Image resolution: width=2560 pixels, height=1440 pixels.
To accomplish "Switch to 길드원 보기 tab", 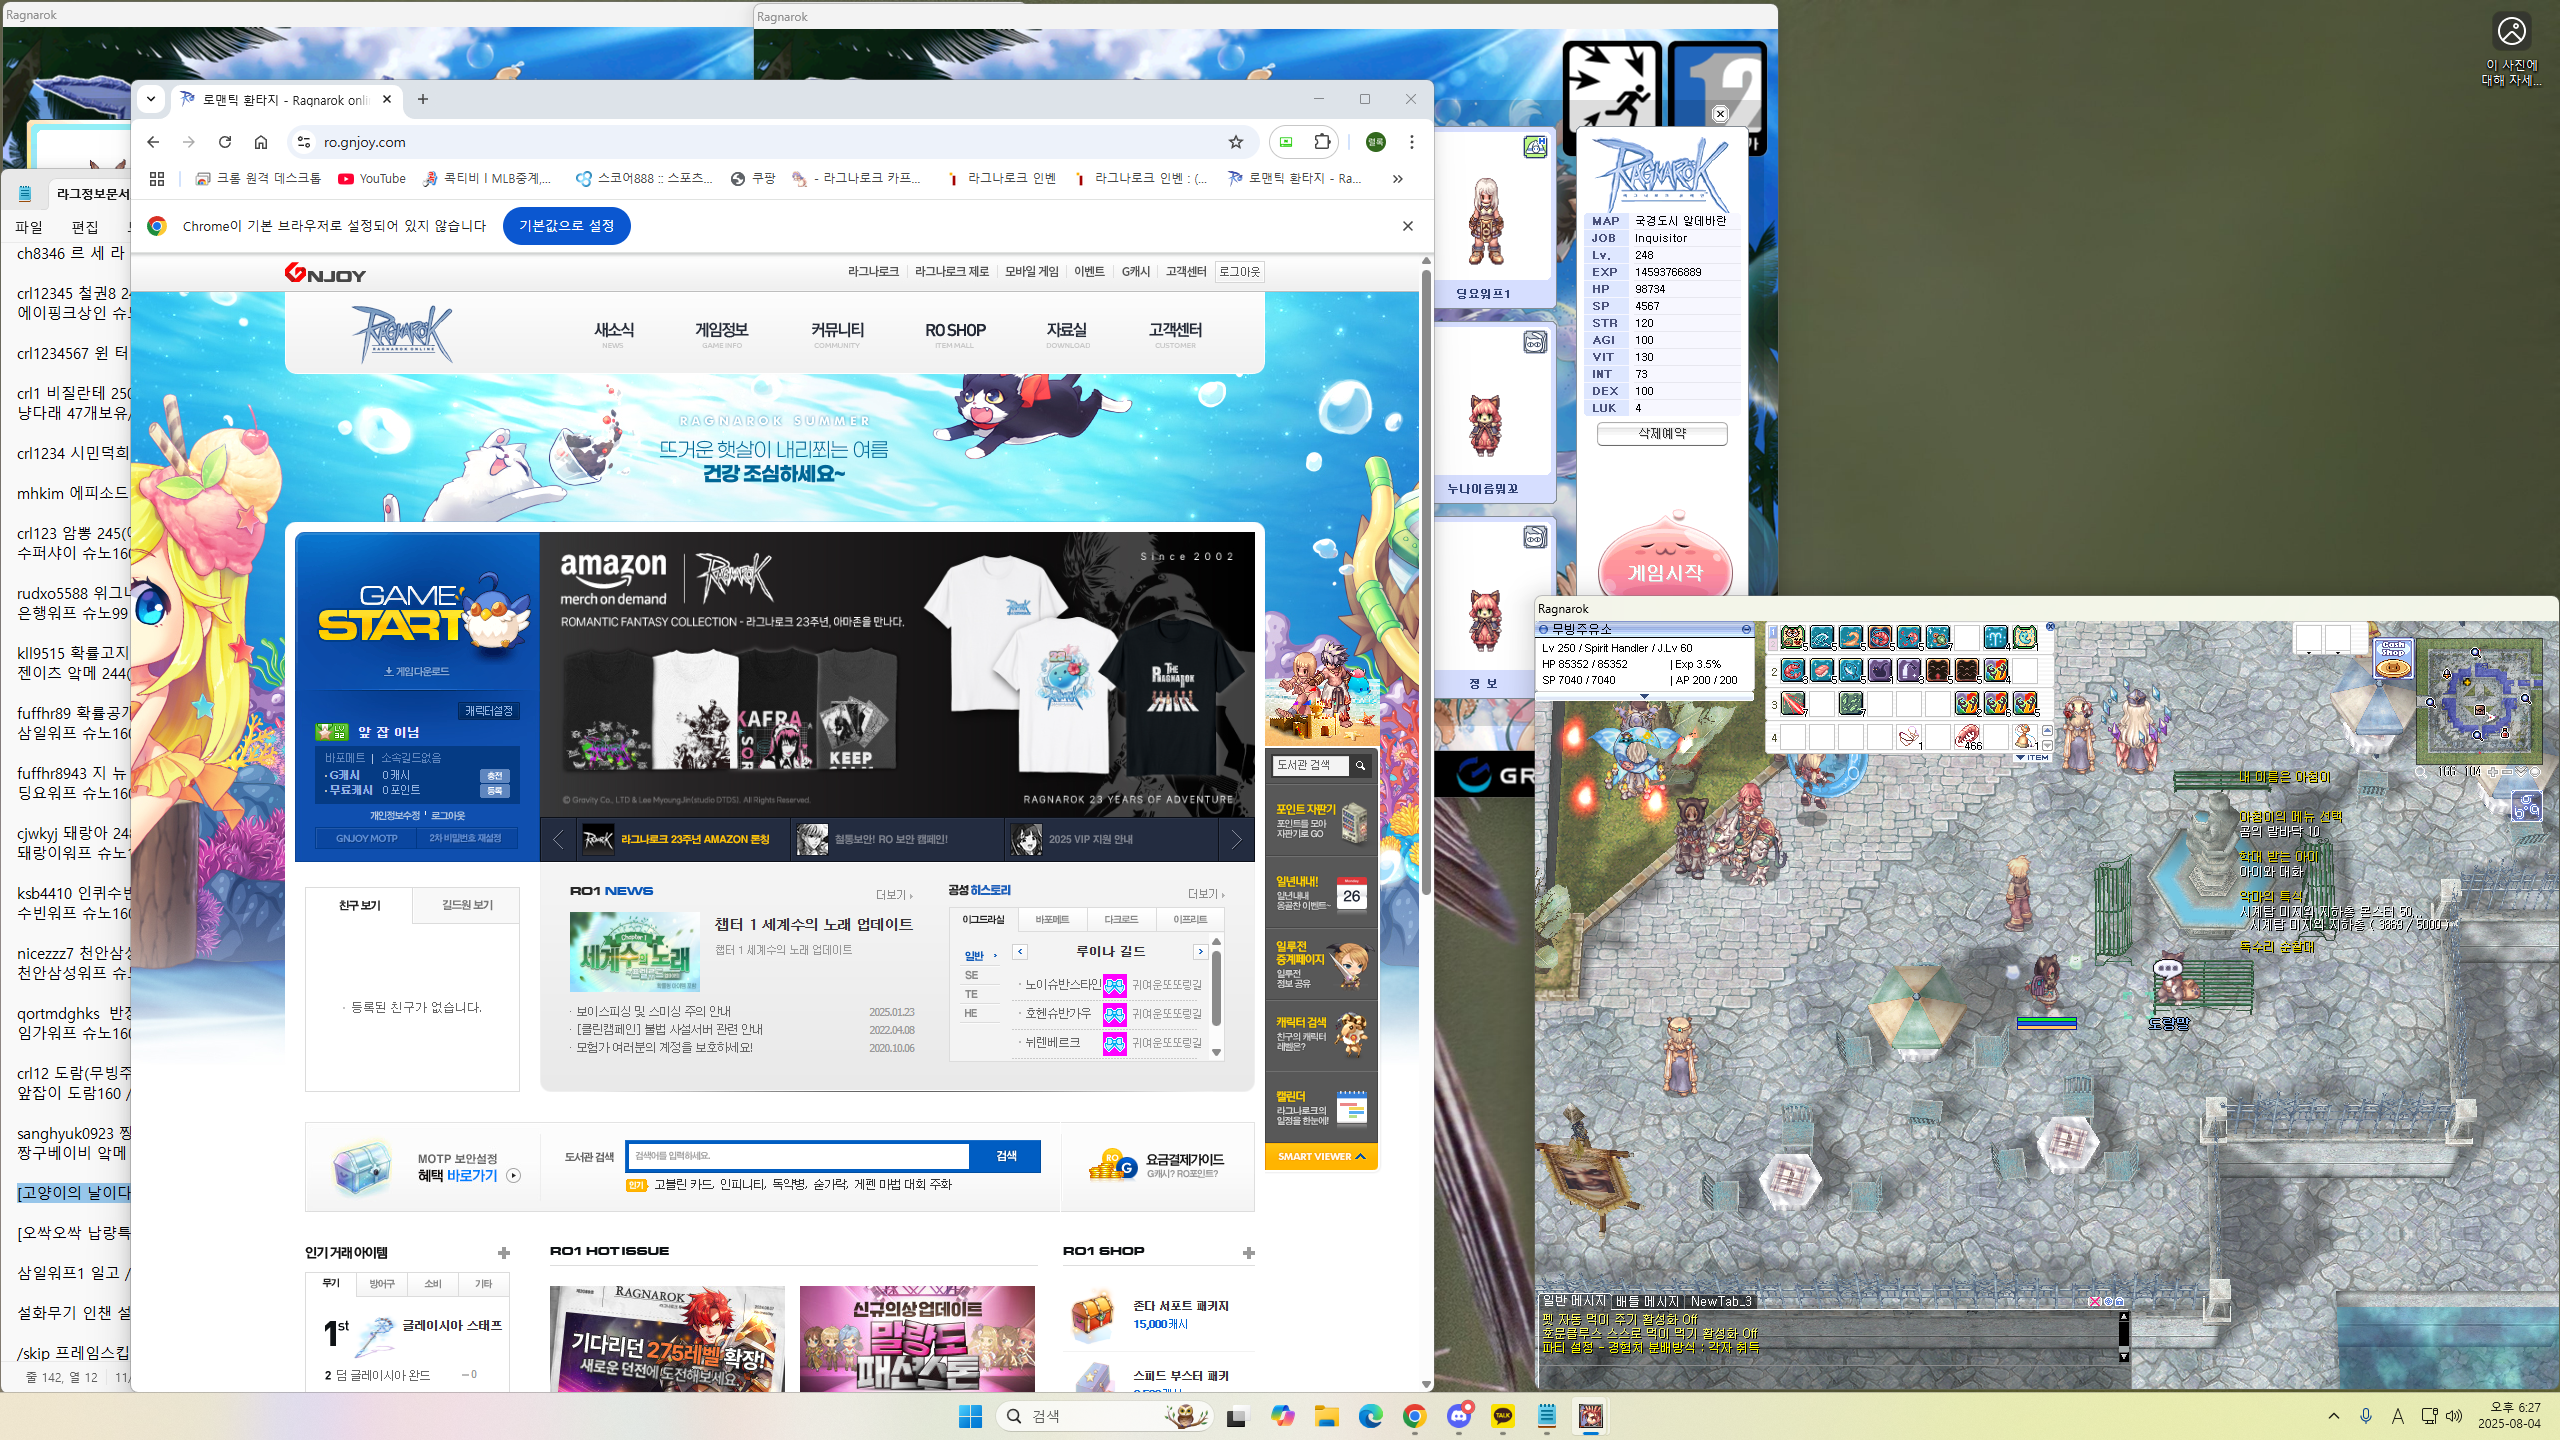I will coord(467,905).
